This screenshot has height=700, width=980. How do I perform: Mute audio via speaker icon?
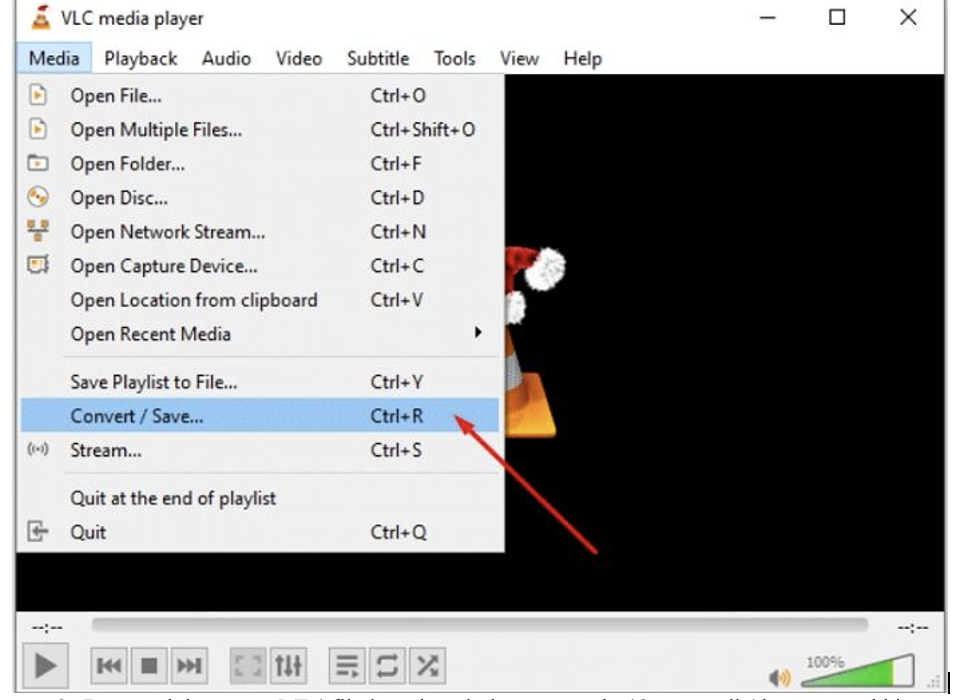point(779,677)
